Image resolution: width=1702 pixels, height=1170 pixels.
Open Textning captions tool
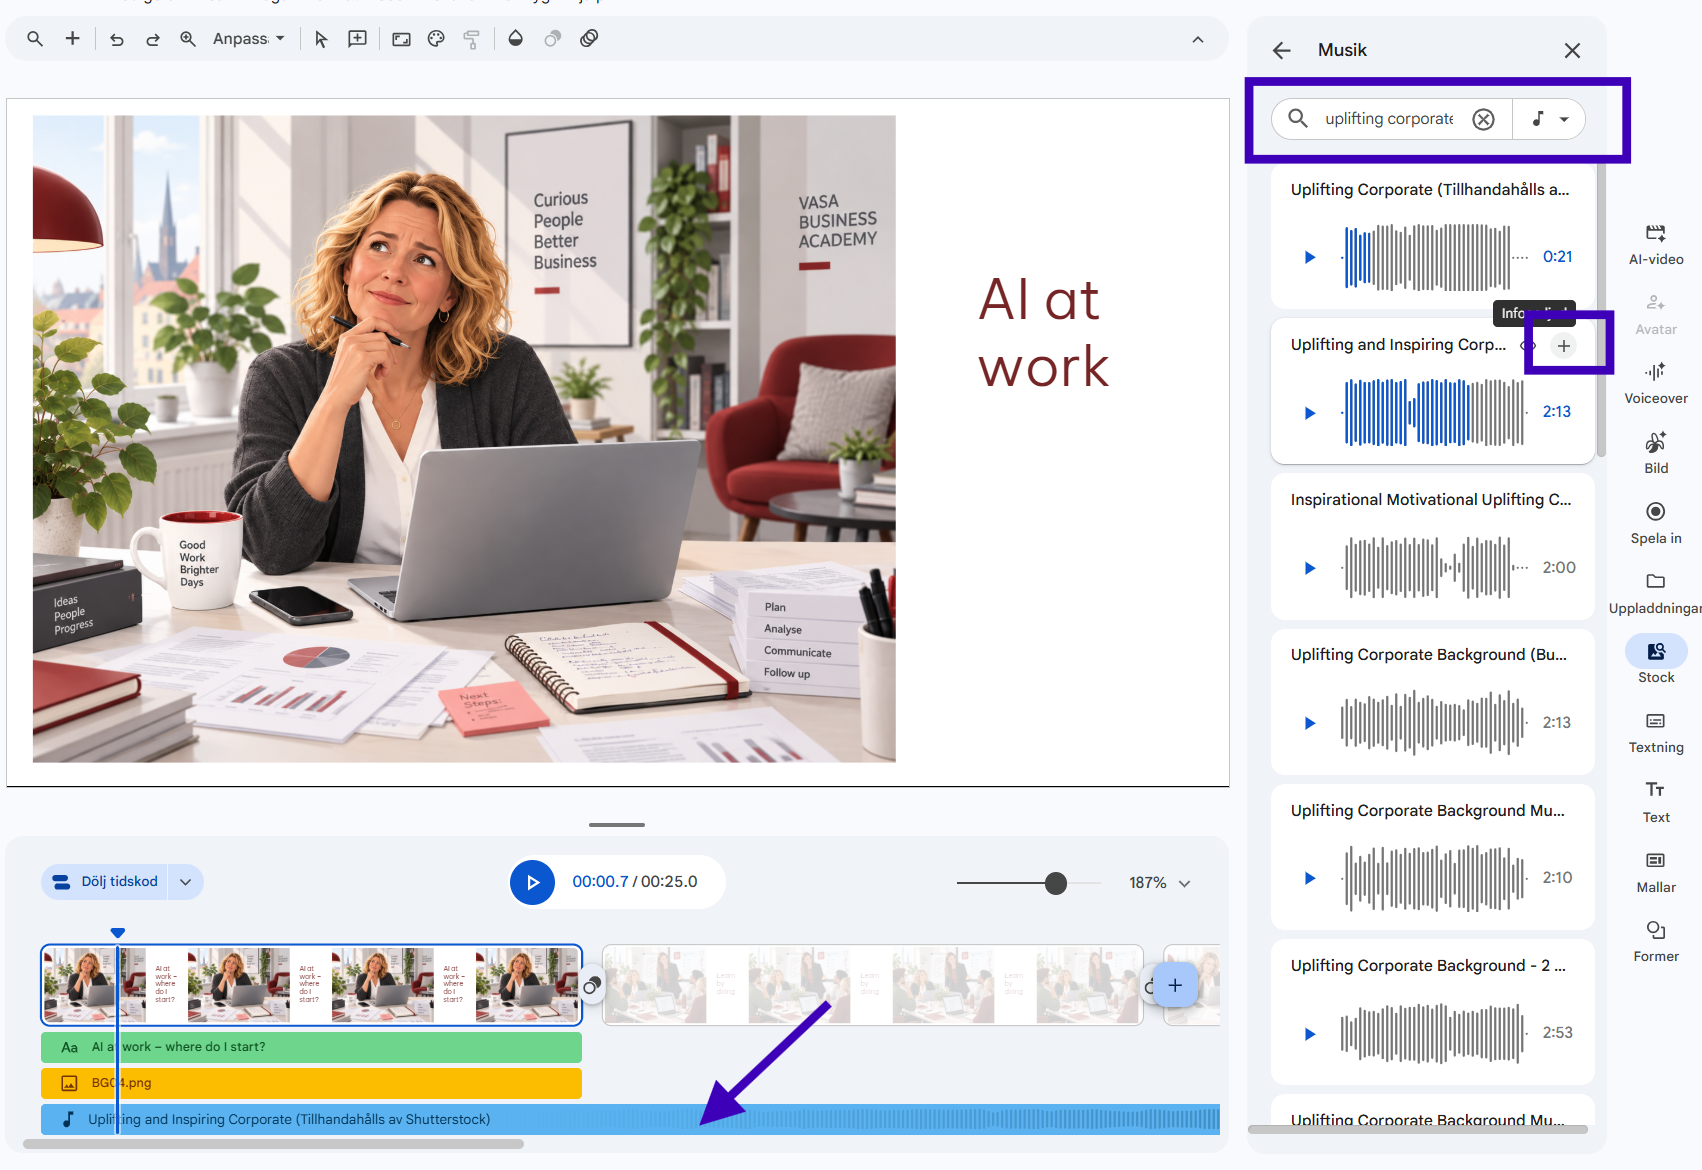[x=1656, y=733]
